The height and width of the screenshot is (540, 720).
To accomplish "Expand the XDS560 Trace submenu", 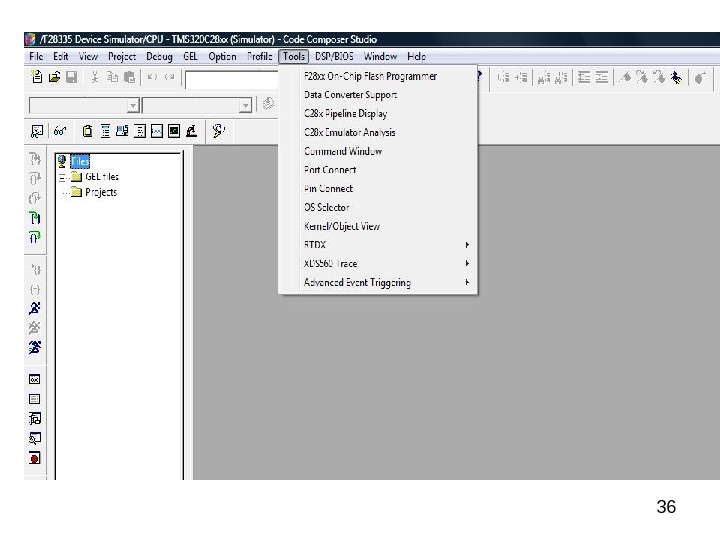I will click(378, 264).
